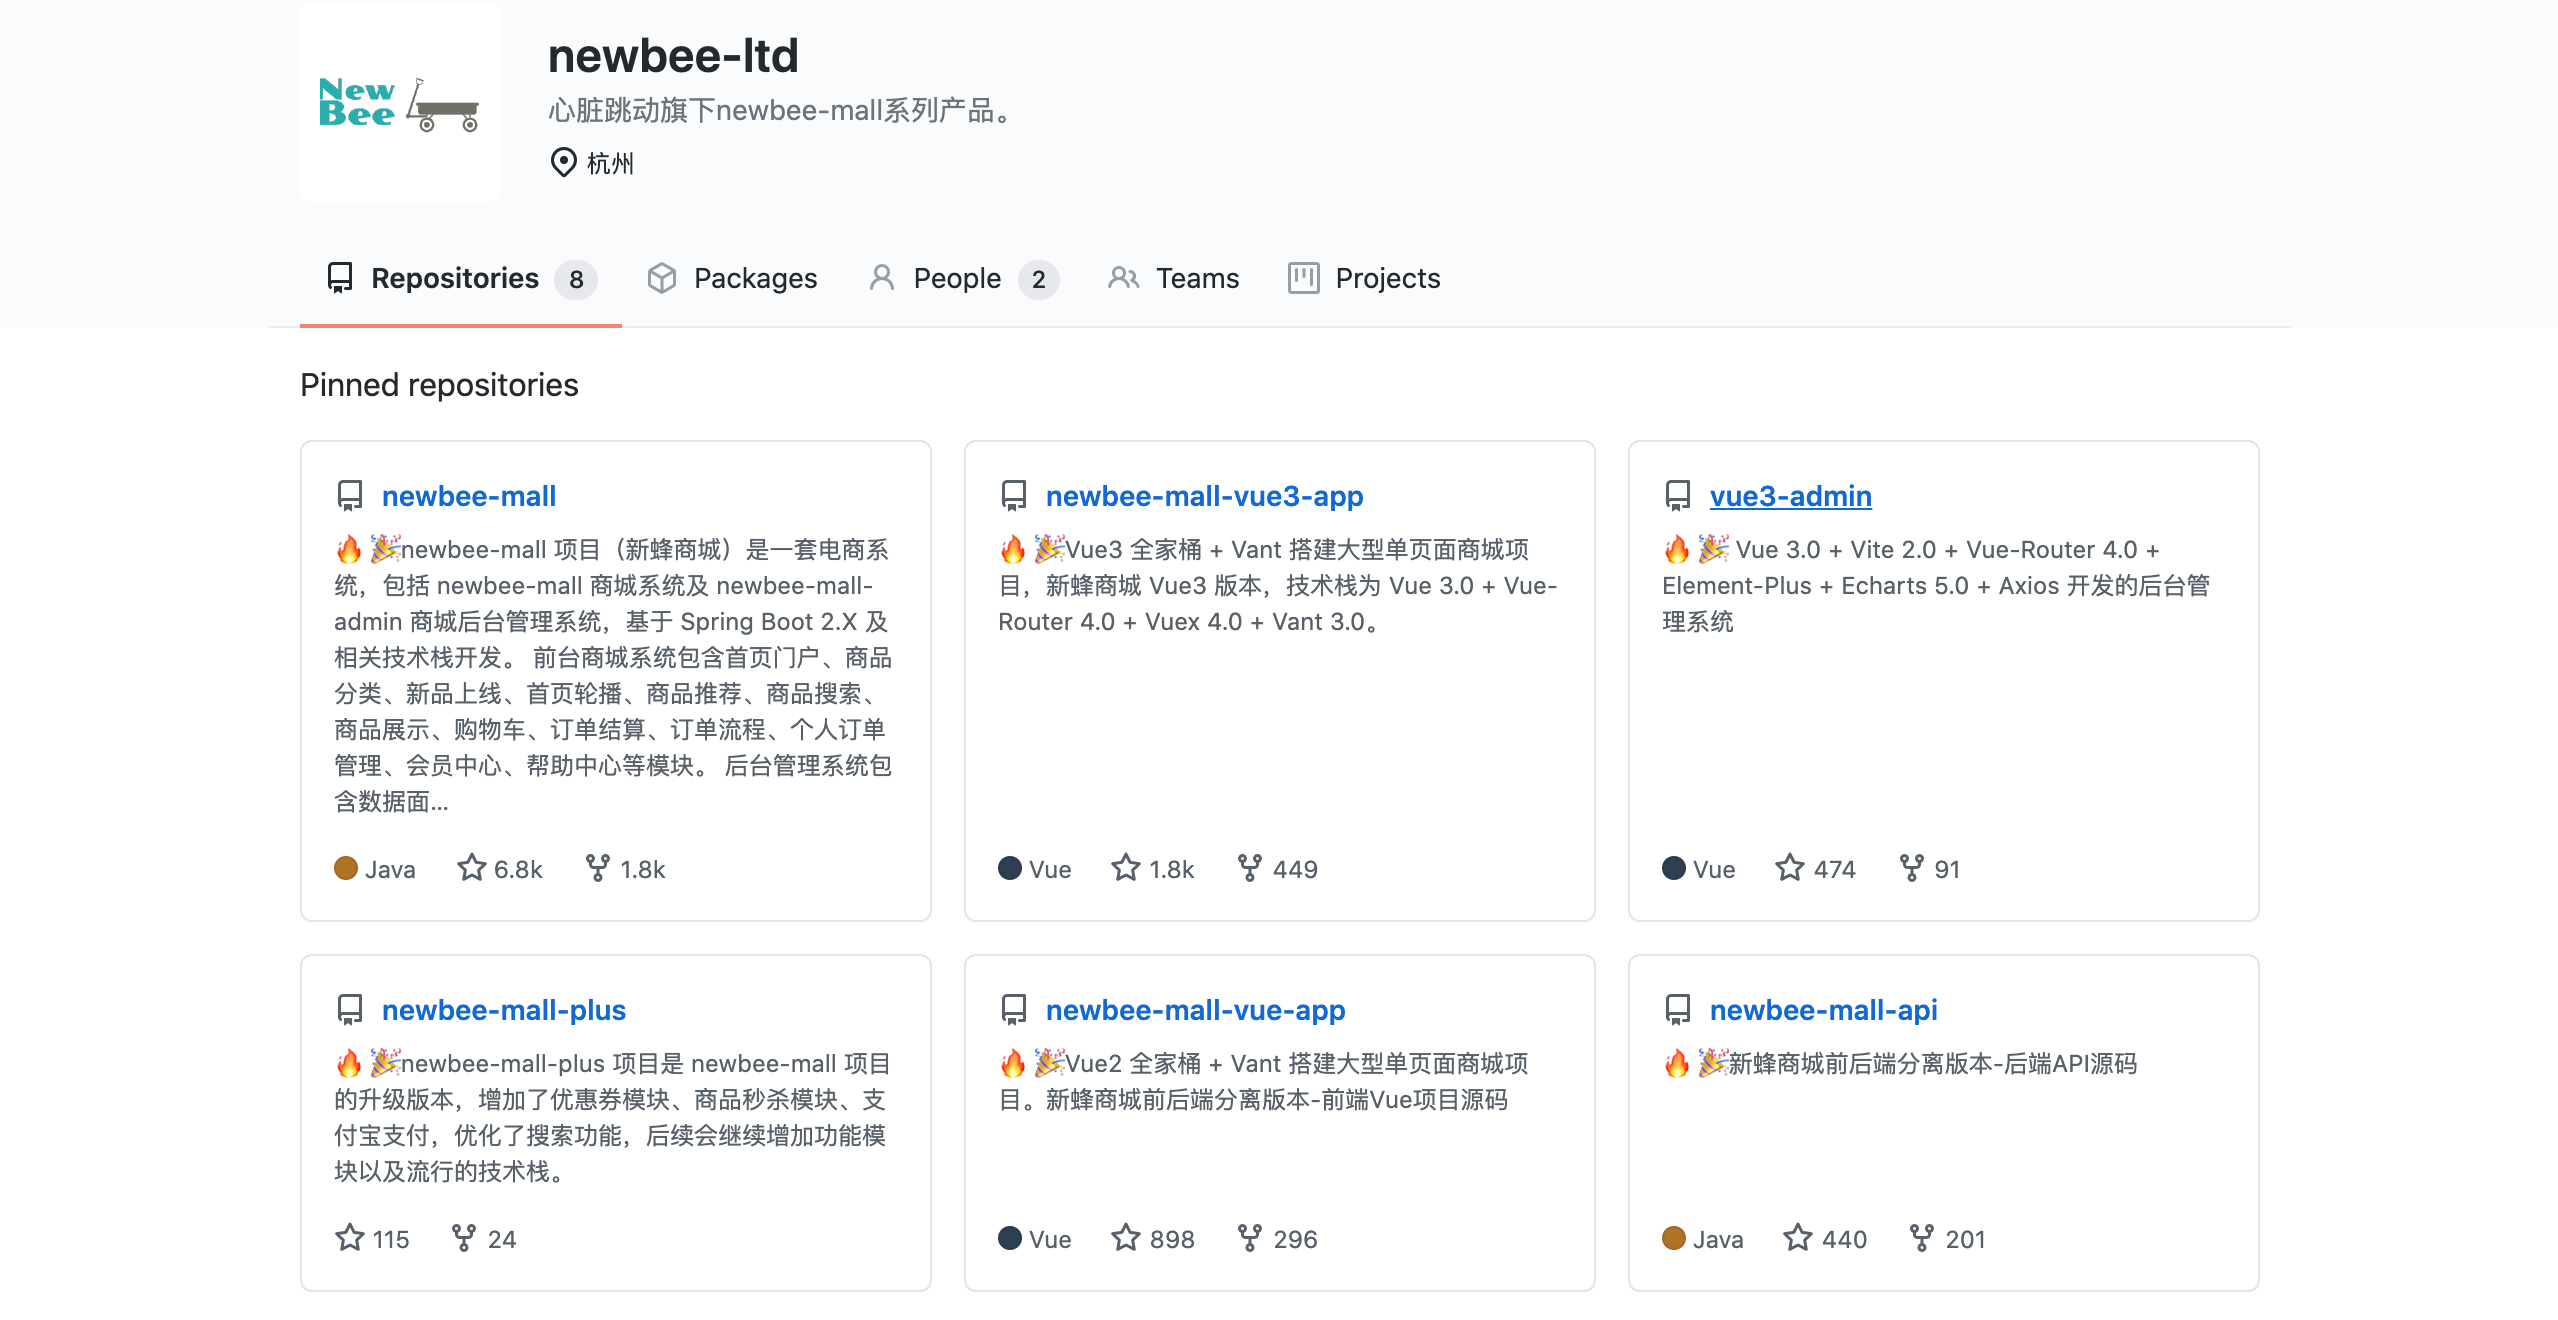This screenshot has height=1320, width=2558.
Task: Open the Repositories tab
Action: coord(455,278)
